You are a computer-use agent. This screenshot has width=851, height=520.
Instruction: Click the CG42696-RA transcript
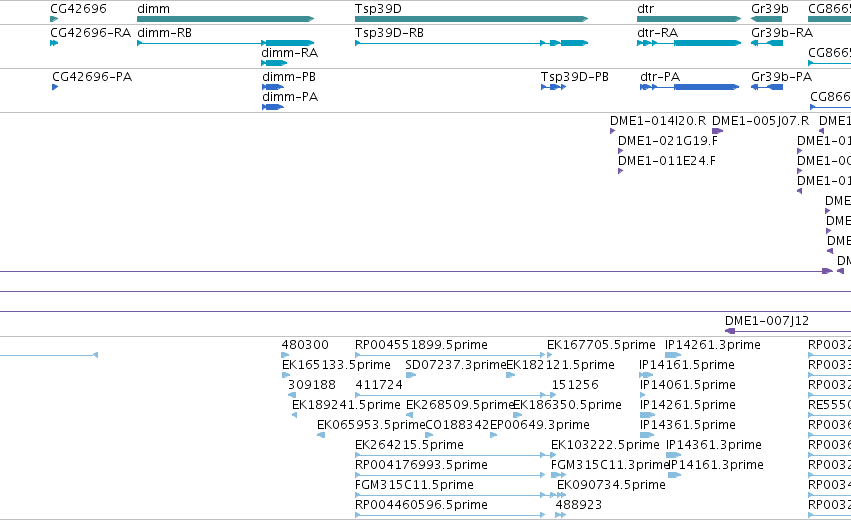pos(54,43)
